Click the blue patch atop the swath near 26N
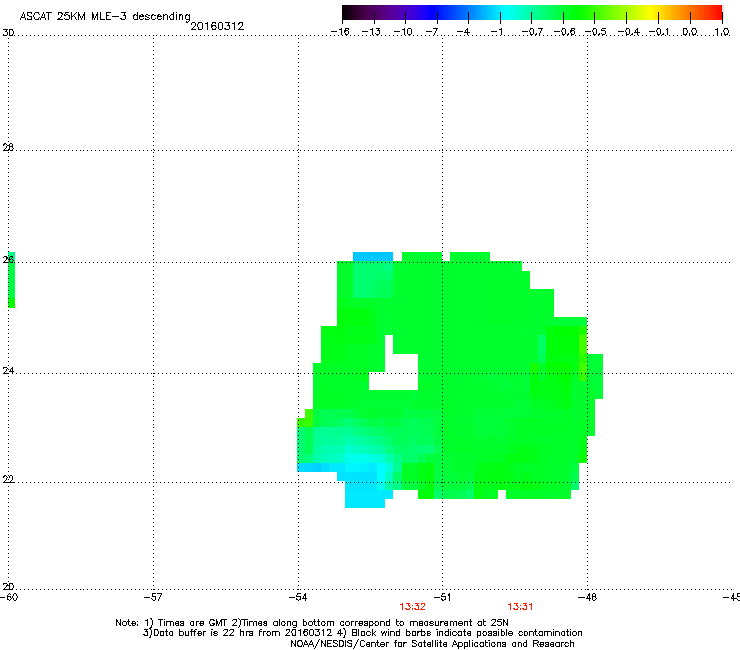The height and width of the screenshot is (650, 740). [x=373, y=257]
